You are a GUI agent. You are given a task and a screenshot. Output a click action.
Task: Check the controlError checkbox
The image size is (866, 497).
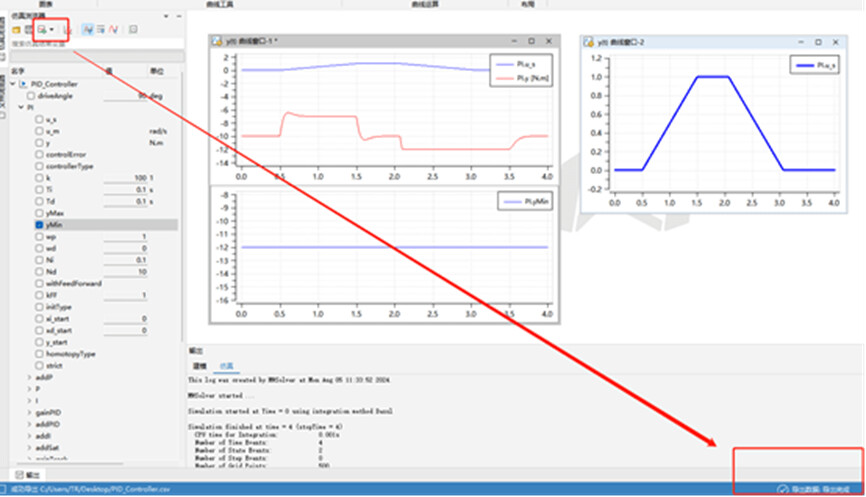tap(39, 155)
